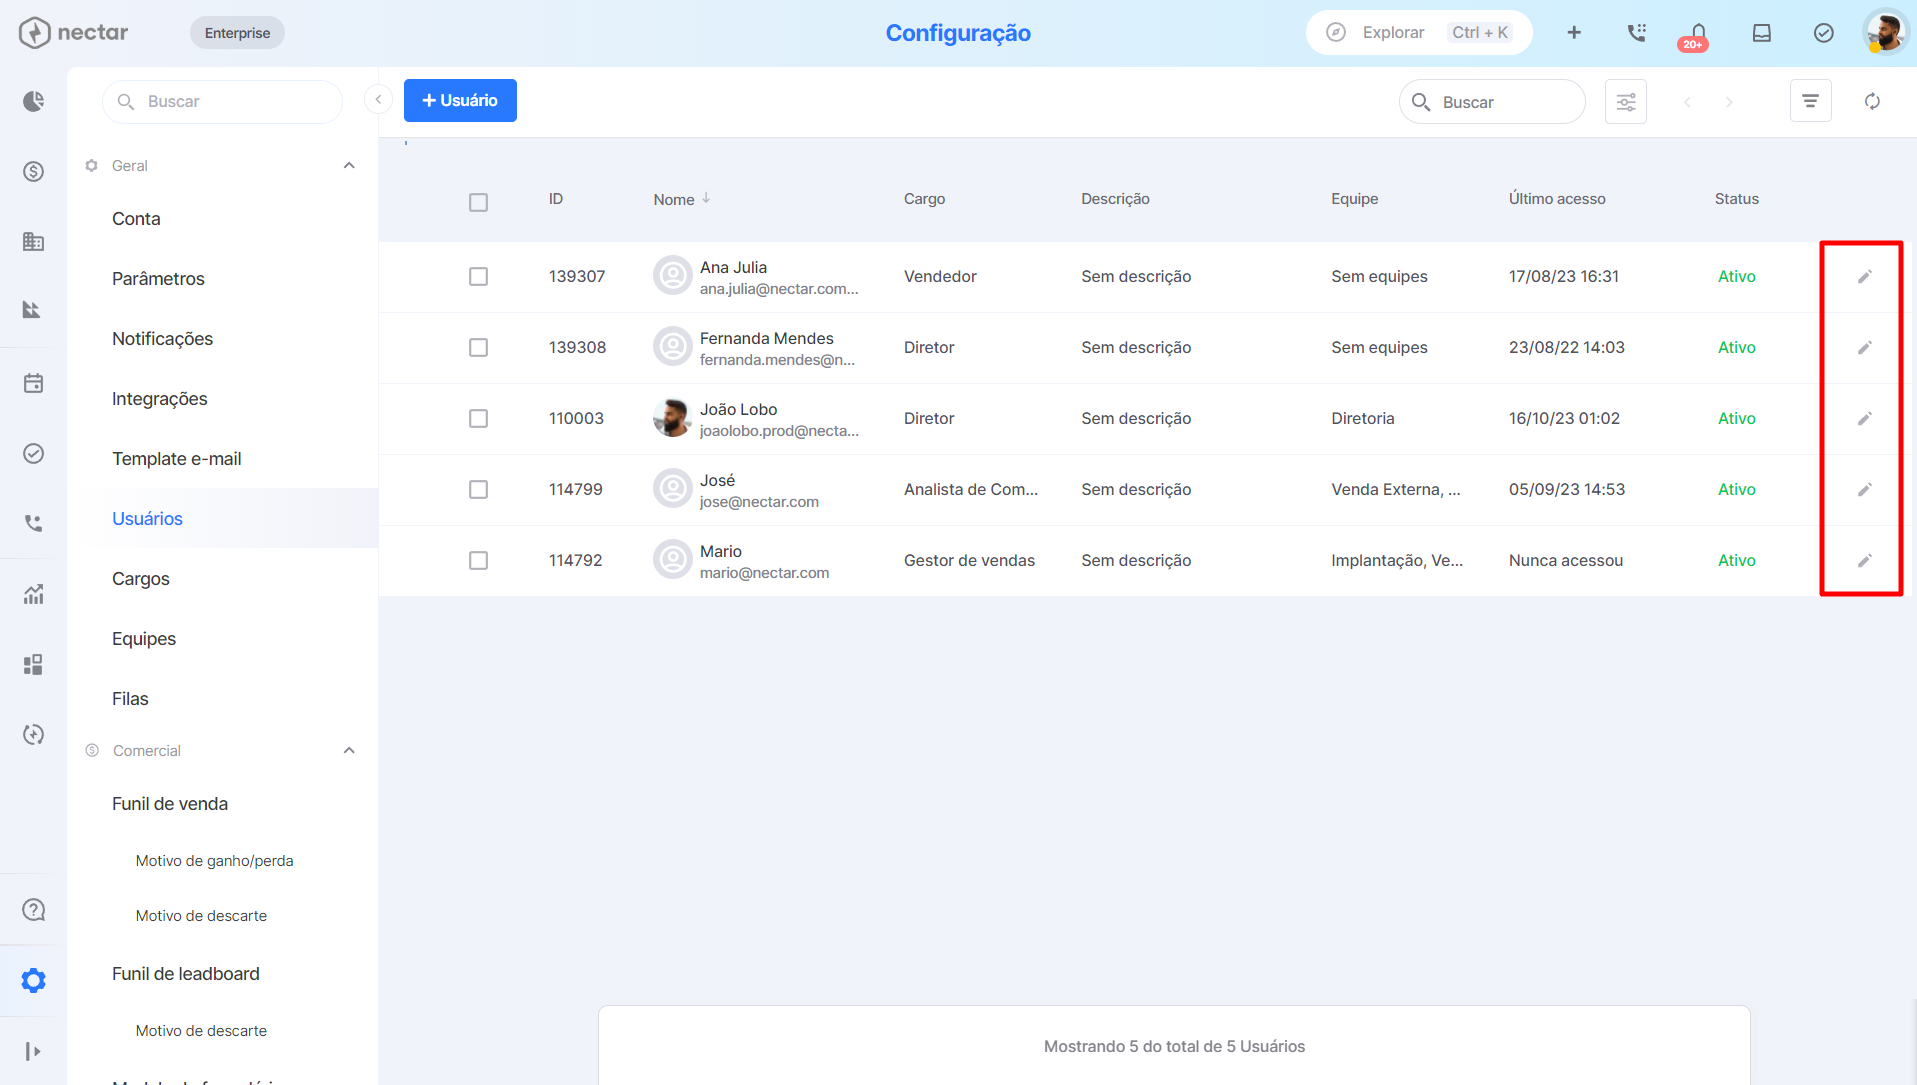Open the phone calls icon in left sidebar
This screenshot has height=1085, width=1917.
tap(33, 523)
